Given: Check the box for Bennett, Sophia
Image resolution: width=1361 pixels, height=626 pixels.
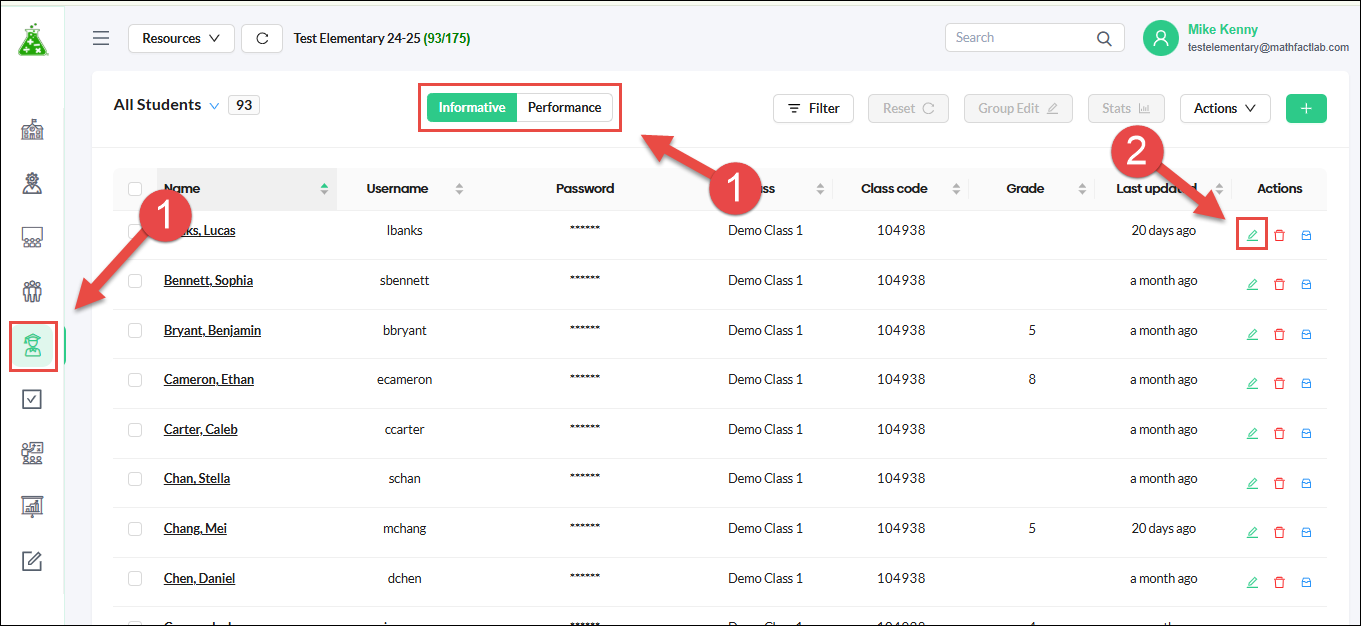Looking at the screenshot, I should tap(135, 281).
